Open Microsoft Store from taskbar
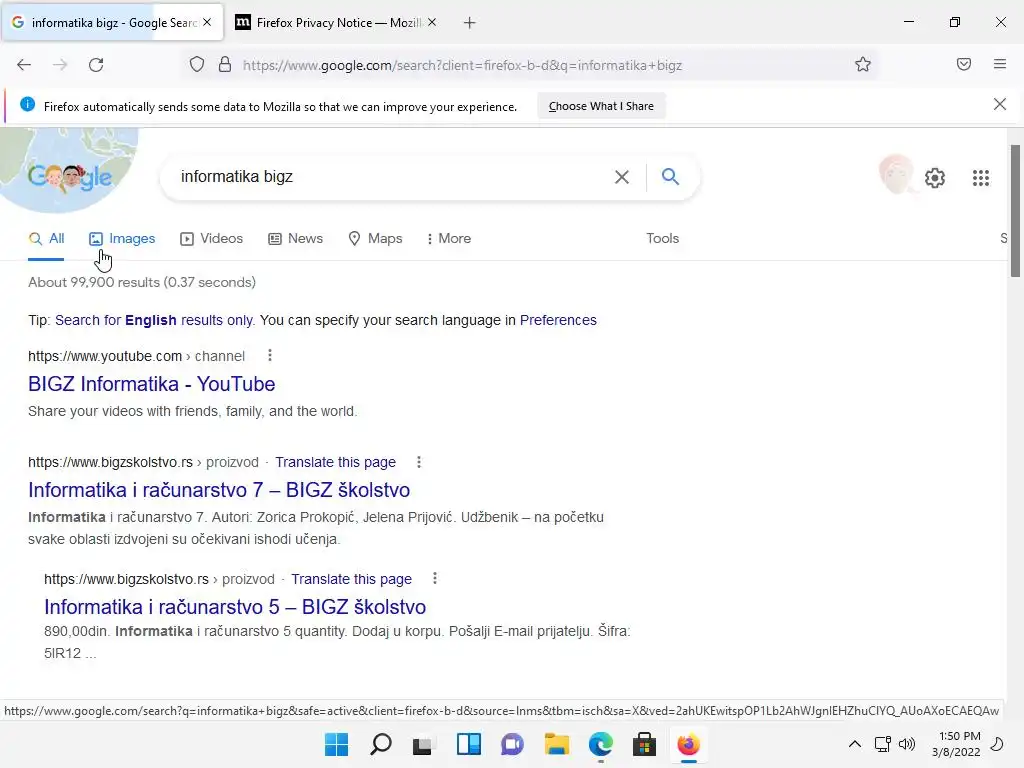Screen dimensions: 1024x768 644,744
